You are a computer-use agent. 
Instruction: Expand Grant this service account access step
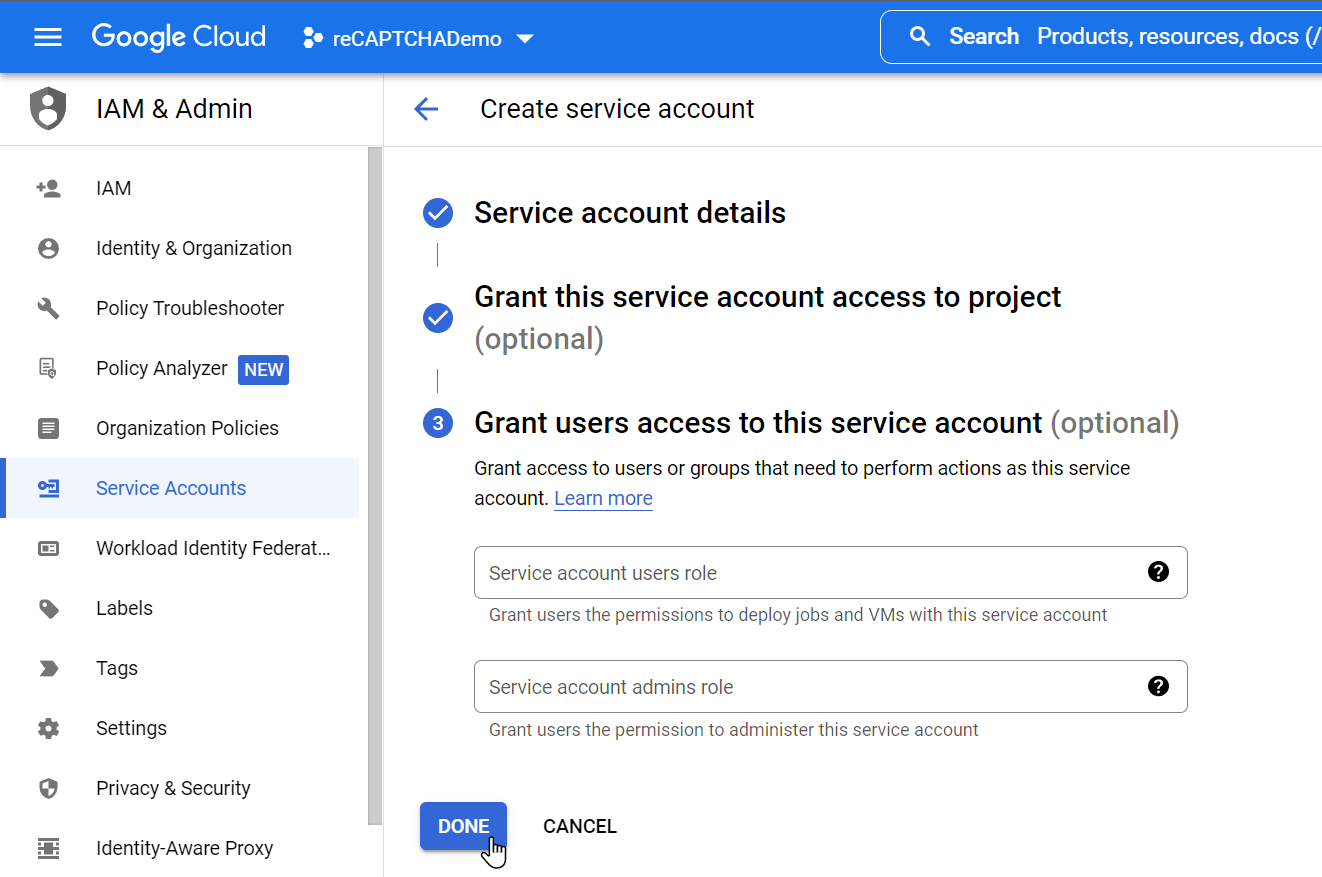[768, 318]
